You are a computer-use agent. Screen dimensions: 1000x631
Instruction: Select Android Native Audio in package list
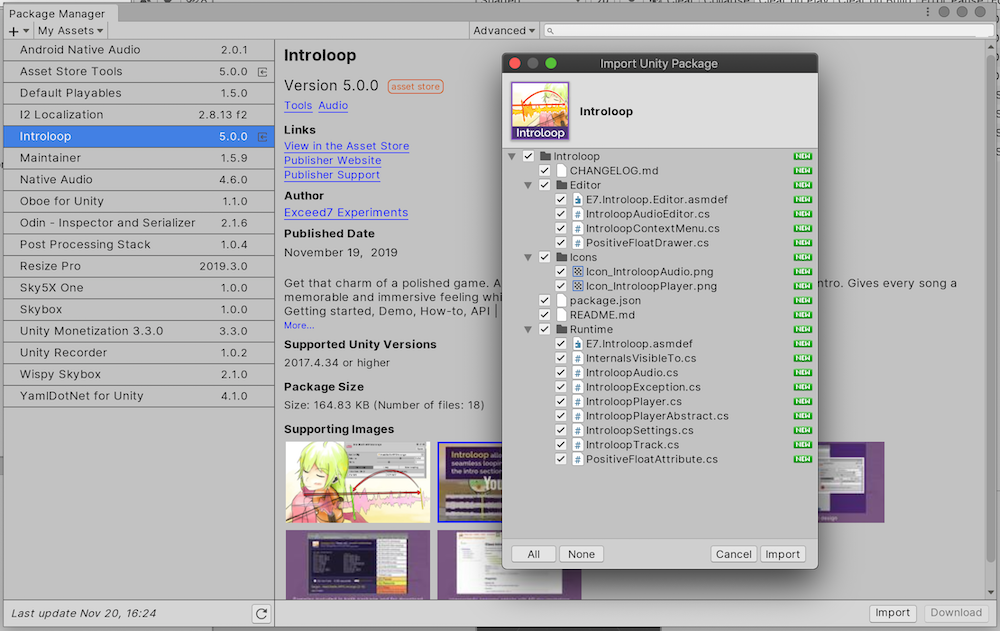click(139, 50)
